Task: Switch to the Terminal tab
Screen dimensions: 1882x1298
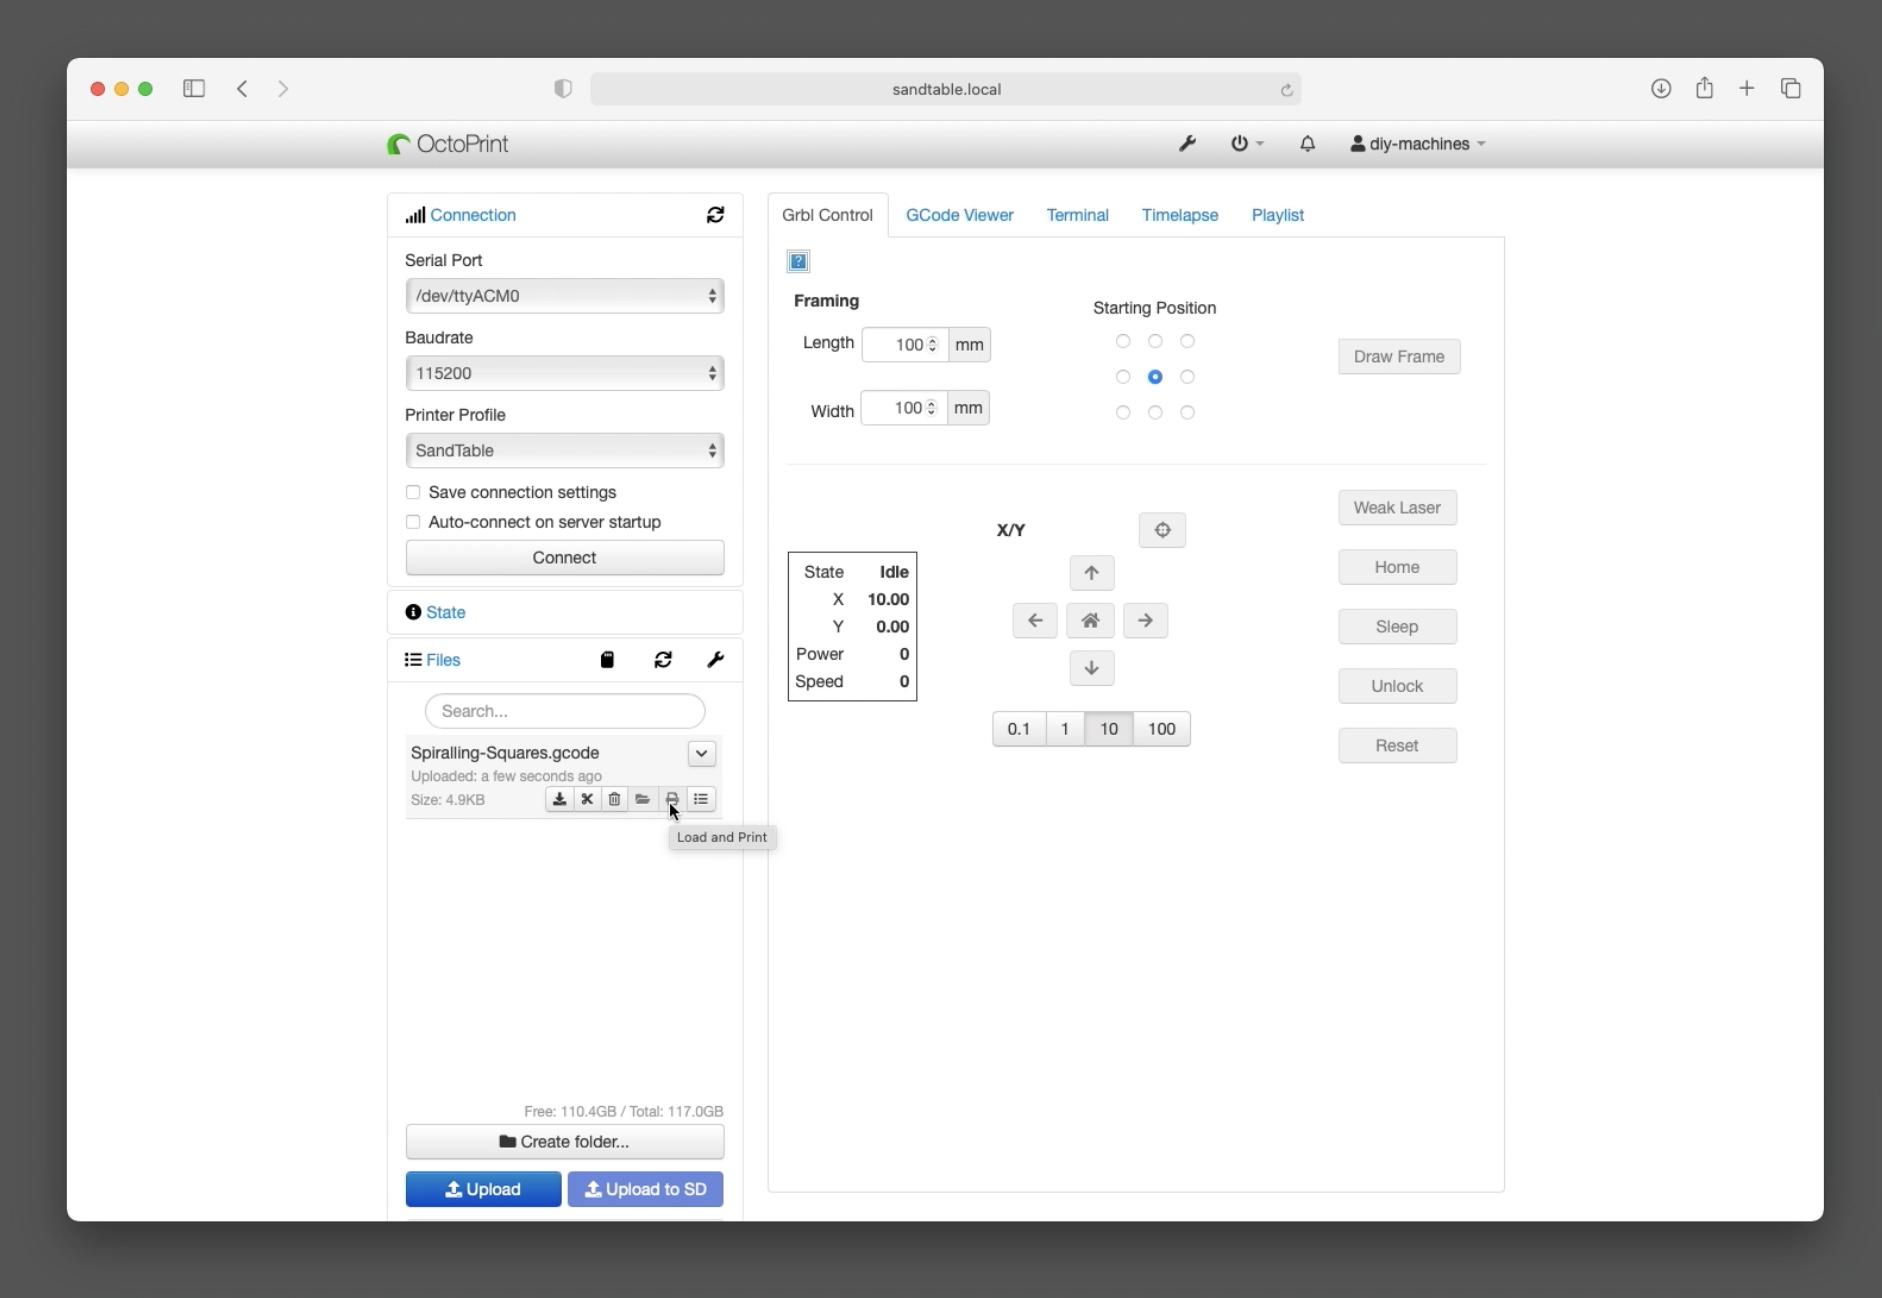Action: coord(1077,215)
